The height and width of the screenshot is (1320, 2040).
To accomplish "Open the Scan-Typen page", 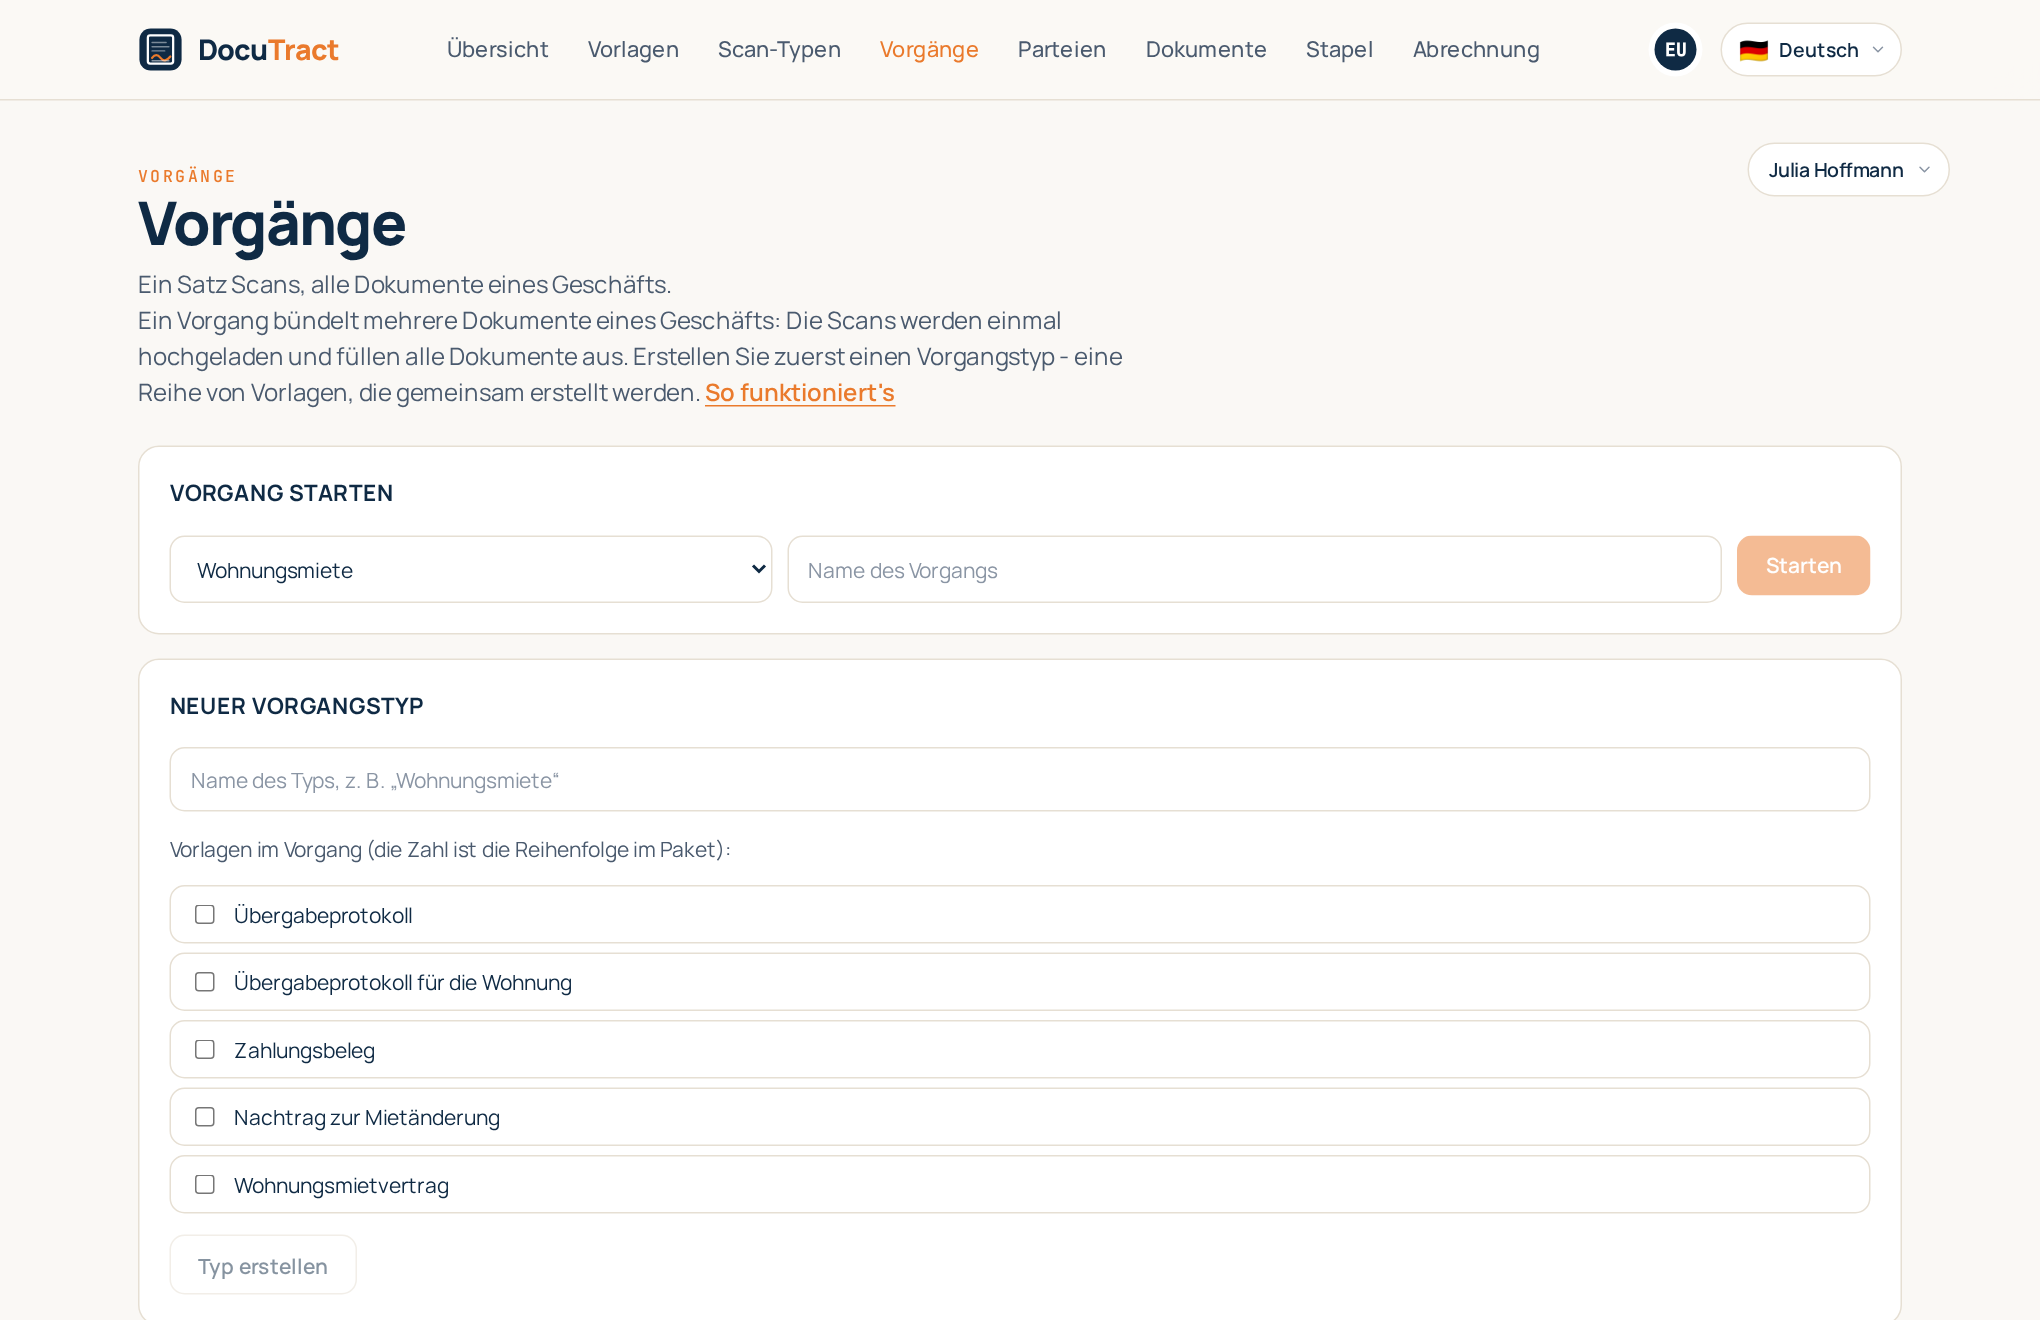I will point(779,50).
